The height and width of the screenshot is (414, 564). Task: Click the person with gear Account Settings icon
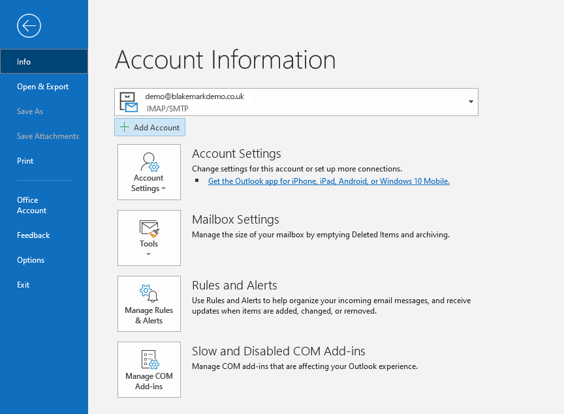[x=149, y=162]
